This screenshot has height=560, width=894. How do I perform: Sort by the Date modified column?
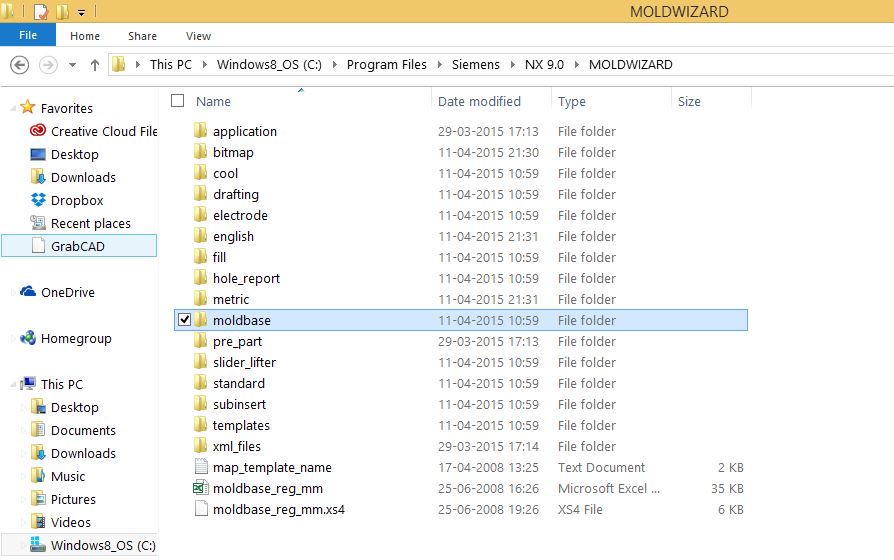pos(479,102)
